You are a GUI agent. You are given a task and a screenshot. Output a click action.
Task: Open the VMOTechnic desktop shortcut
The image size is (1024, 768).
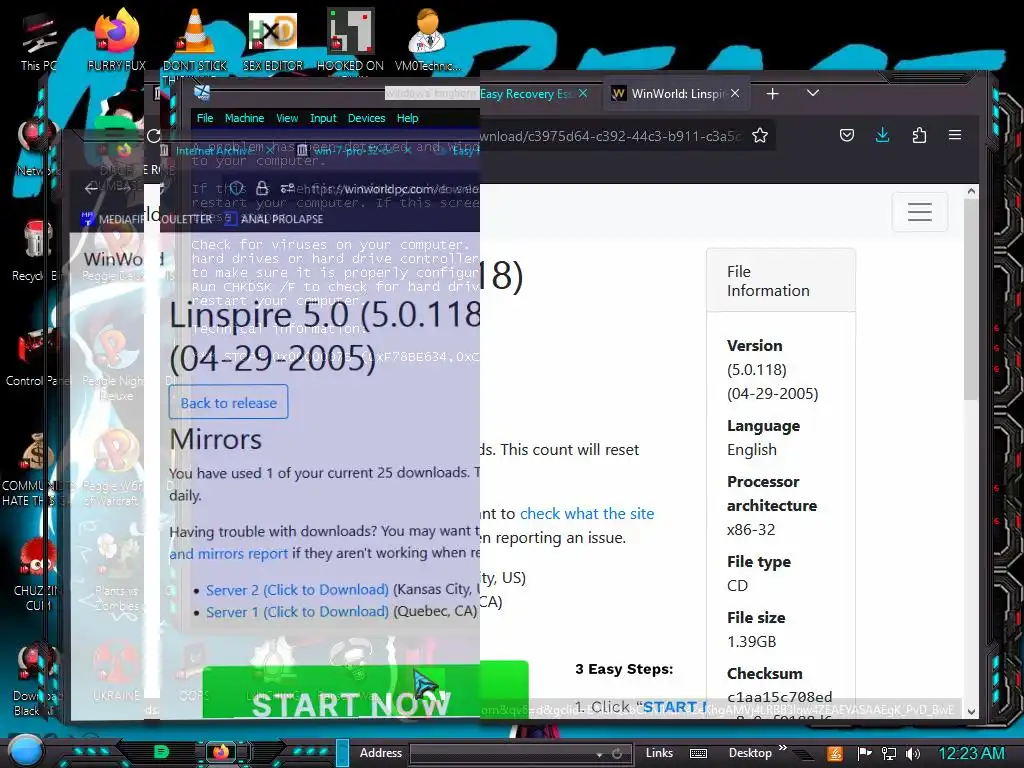point(428,40)
